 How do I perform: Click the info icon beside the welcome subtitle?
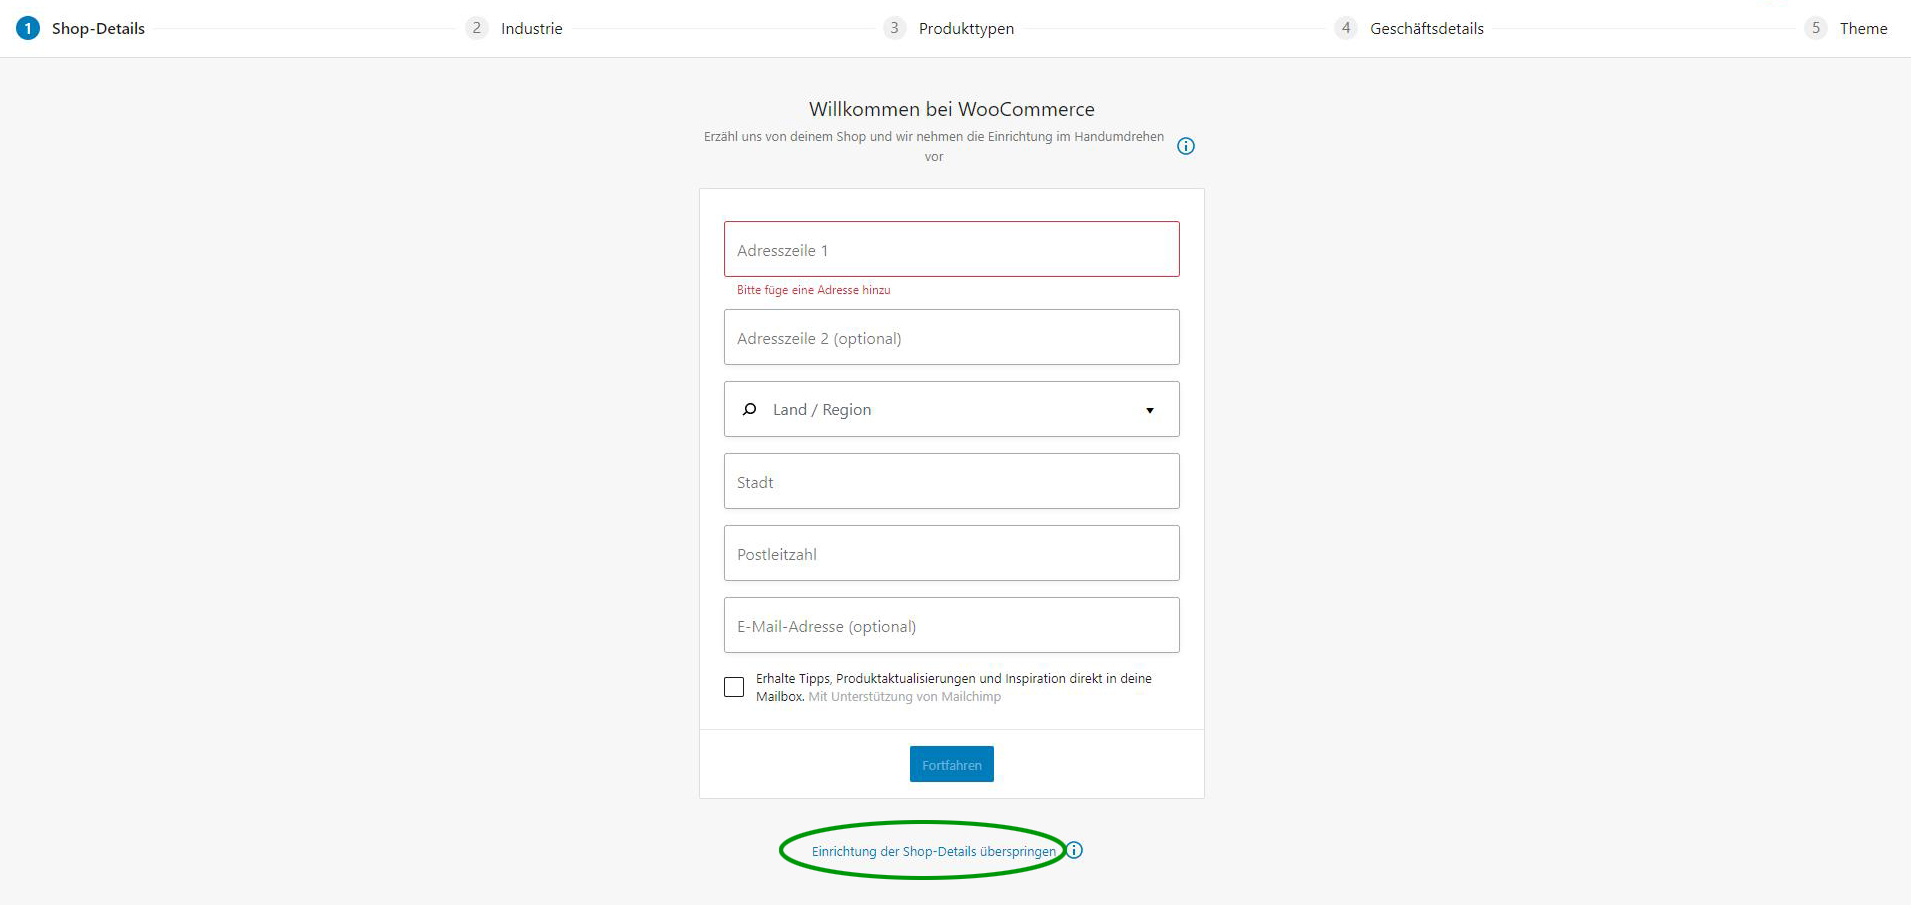click(x=1186, y=146)
